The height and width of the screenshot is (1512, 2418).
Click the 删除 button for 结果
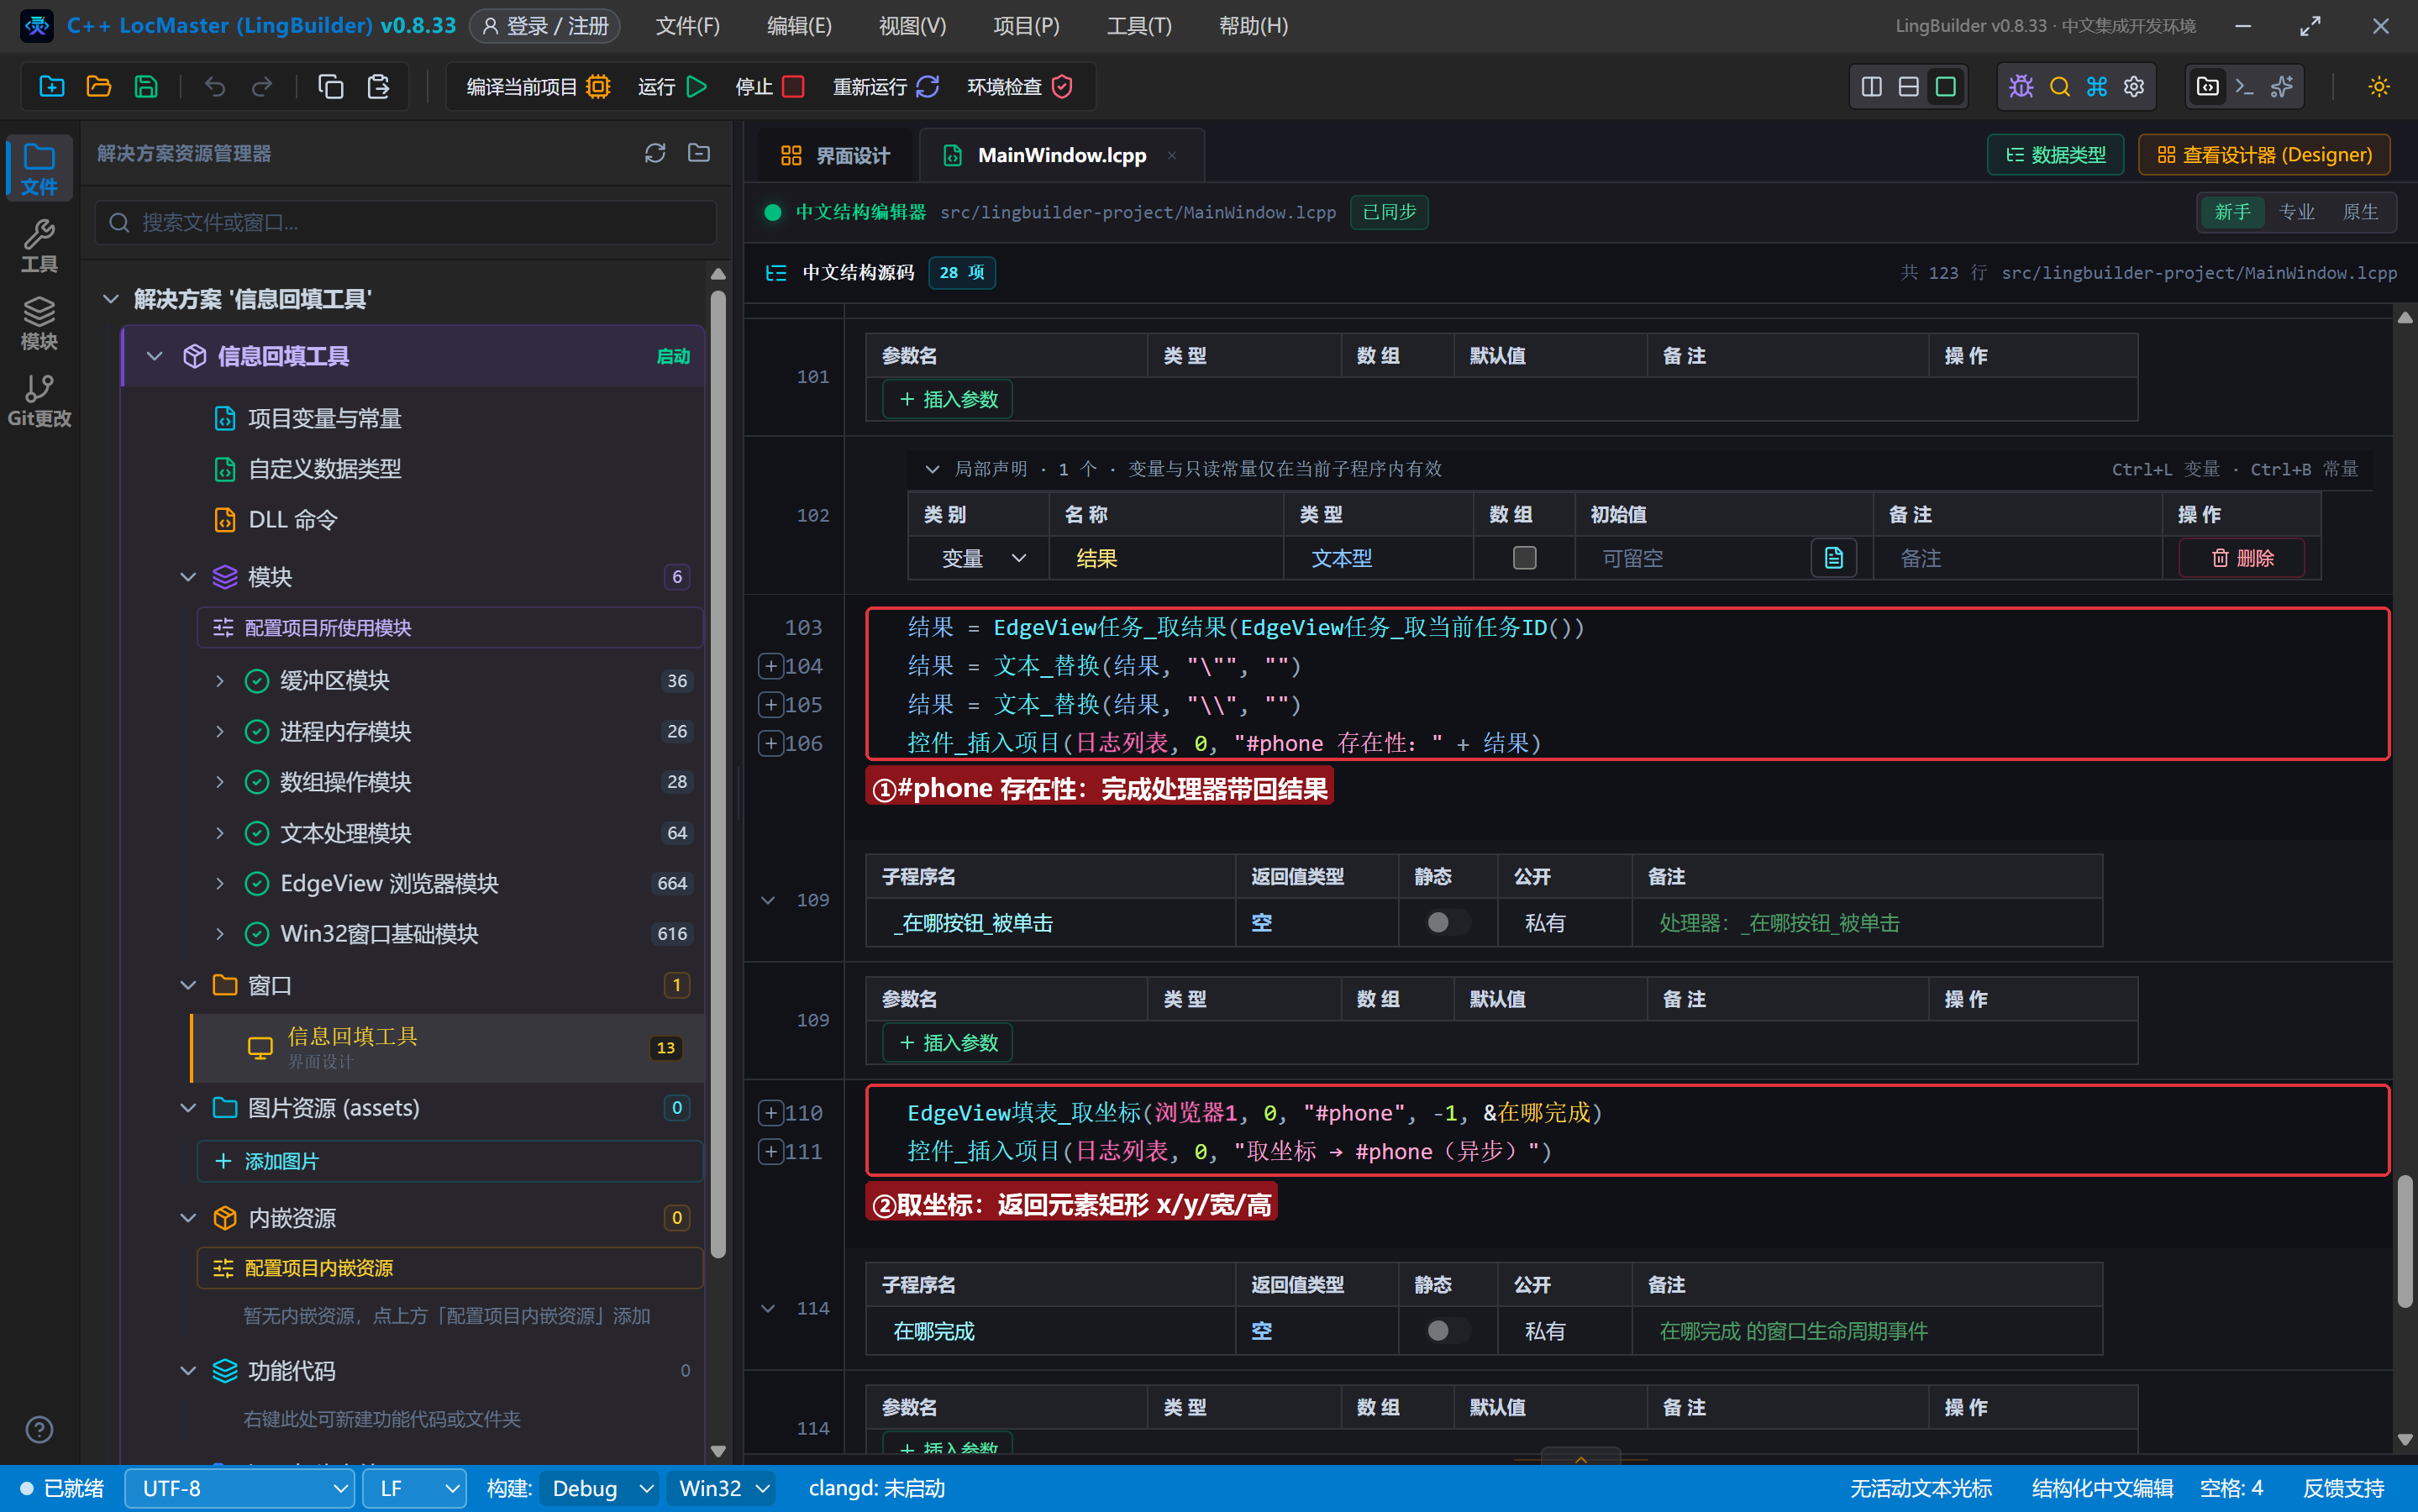click(2241, 558)
